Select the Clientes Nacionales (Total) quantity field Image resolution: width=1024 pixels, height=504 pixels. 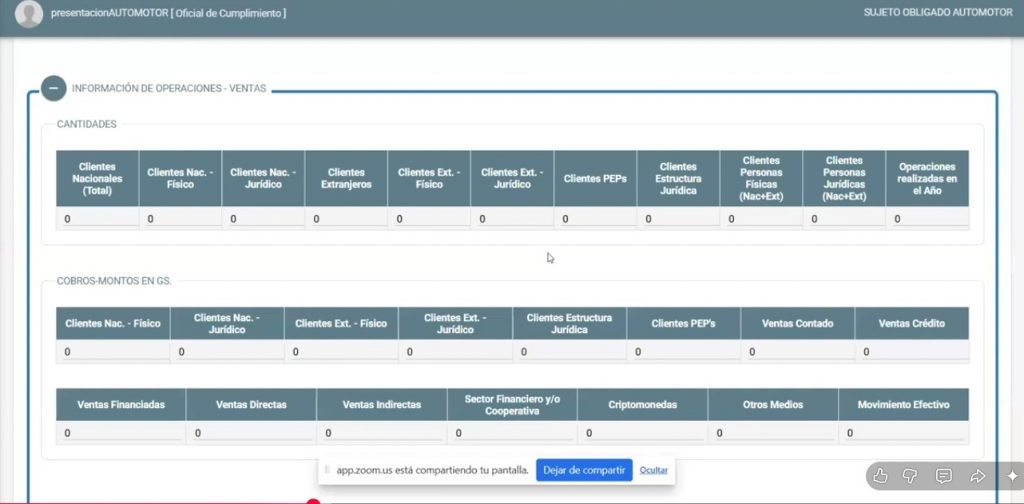pyautogui.click(x=97, y=218)
